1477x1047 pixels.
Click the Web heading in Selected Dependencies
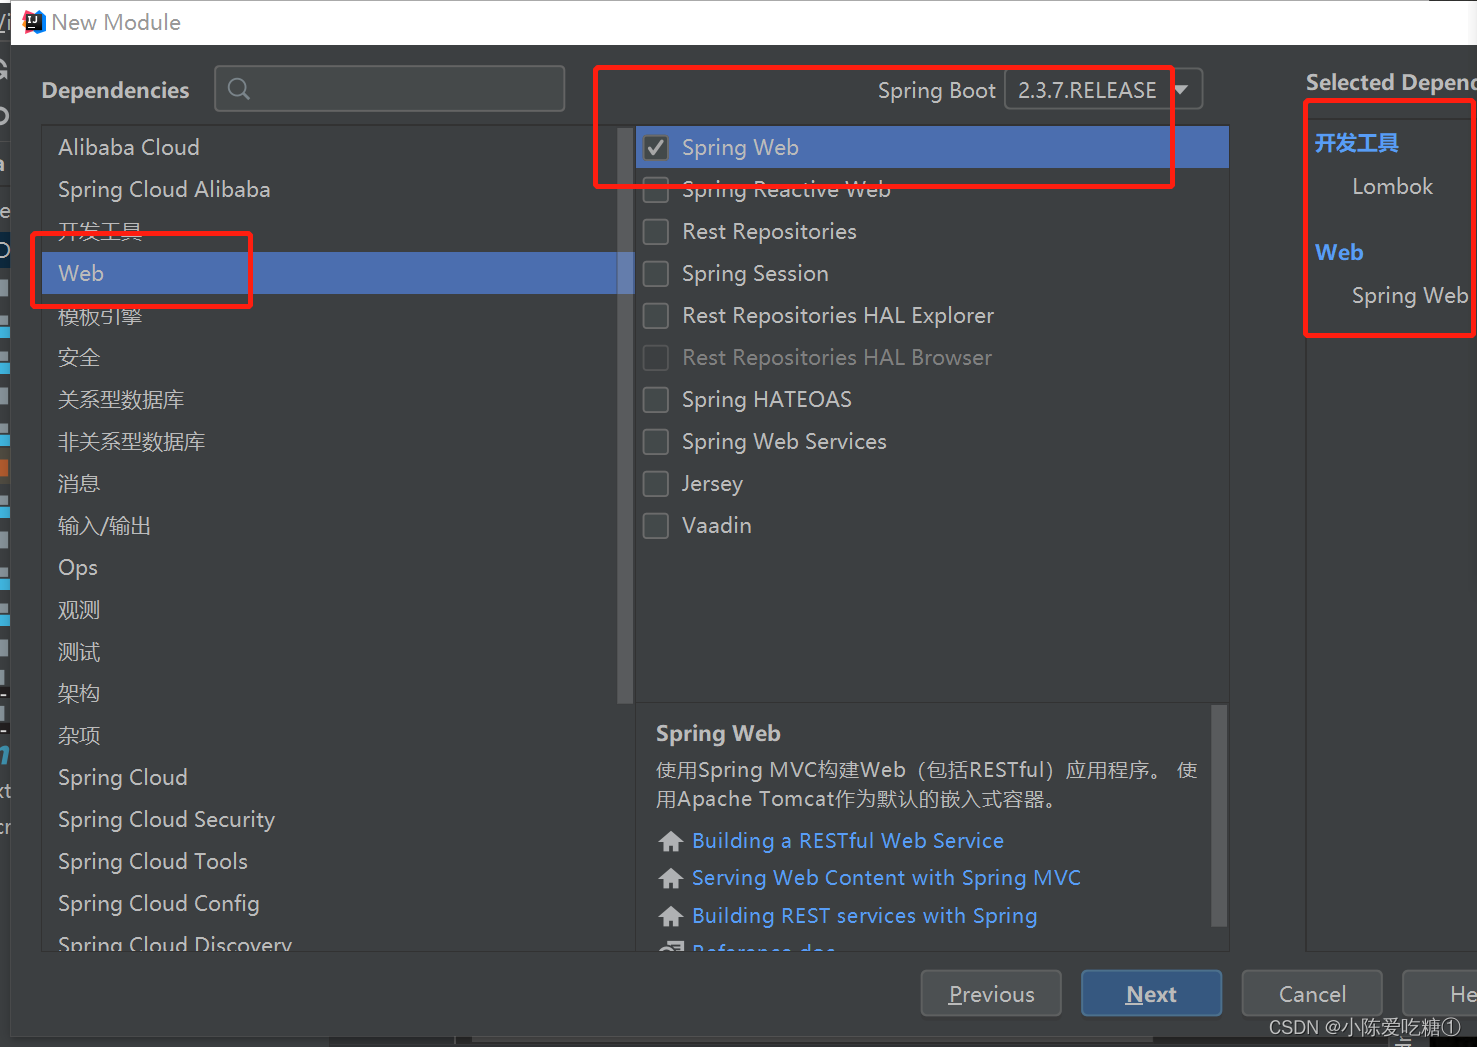1339,252
